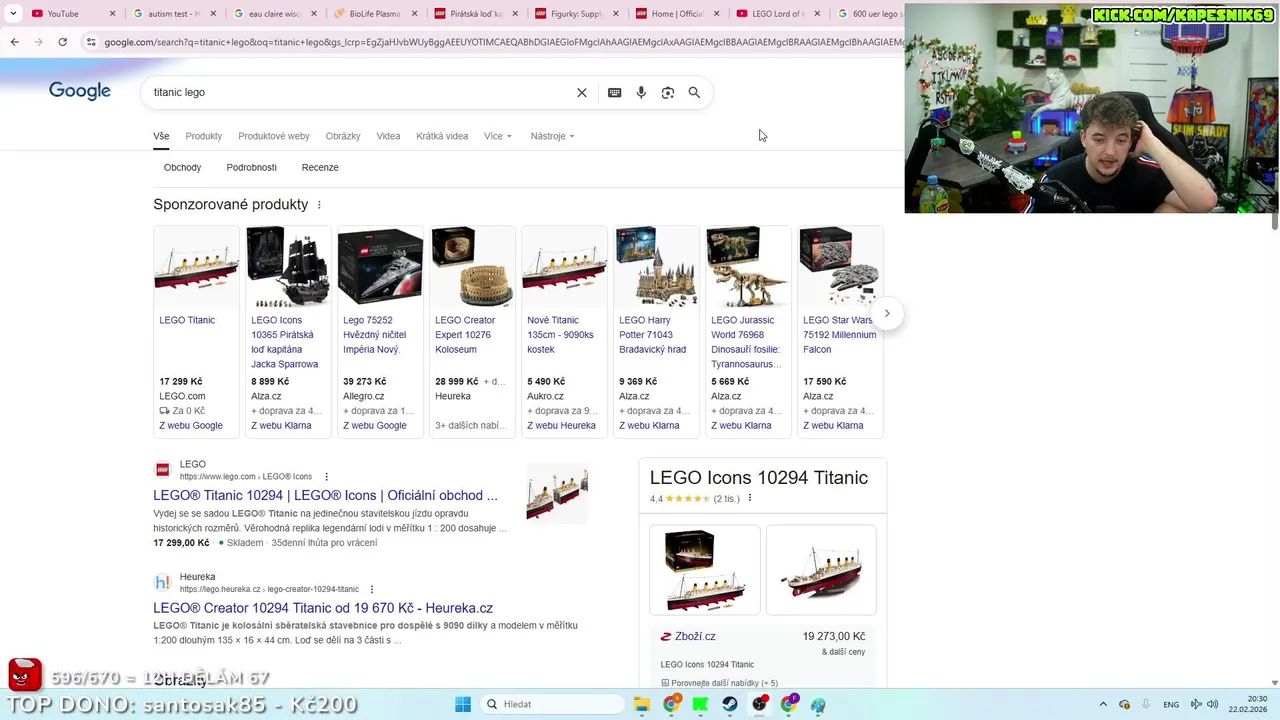The height and width of the screenshot is (720, 1280).
Task: Click the Podrobnosti chip
Action: 251,167
